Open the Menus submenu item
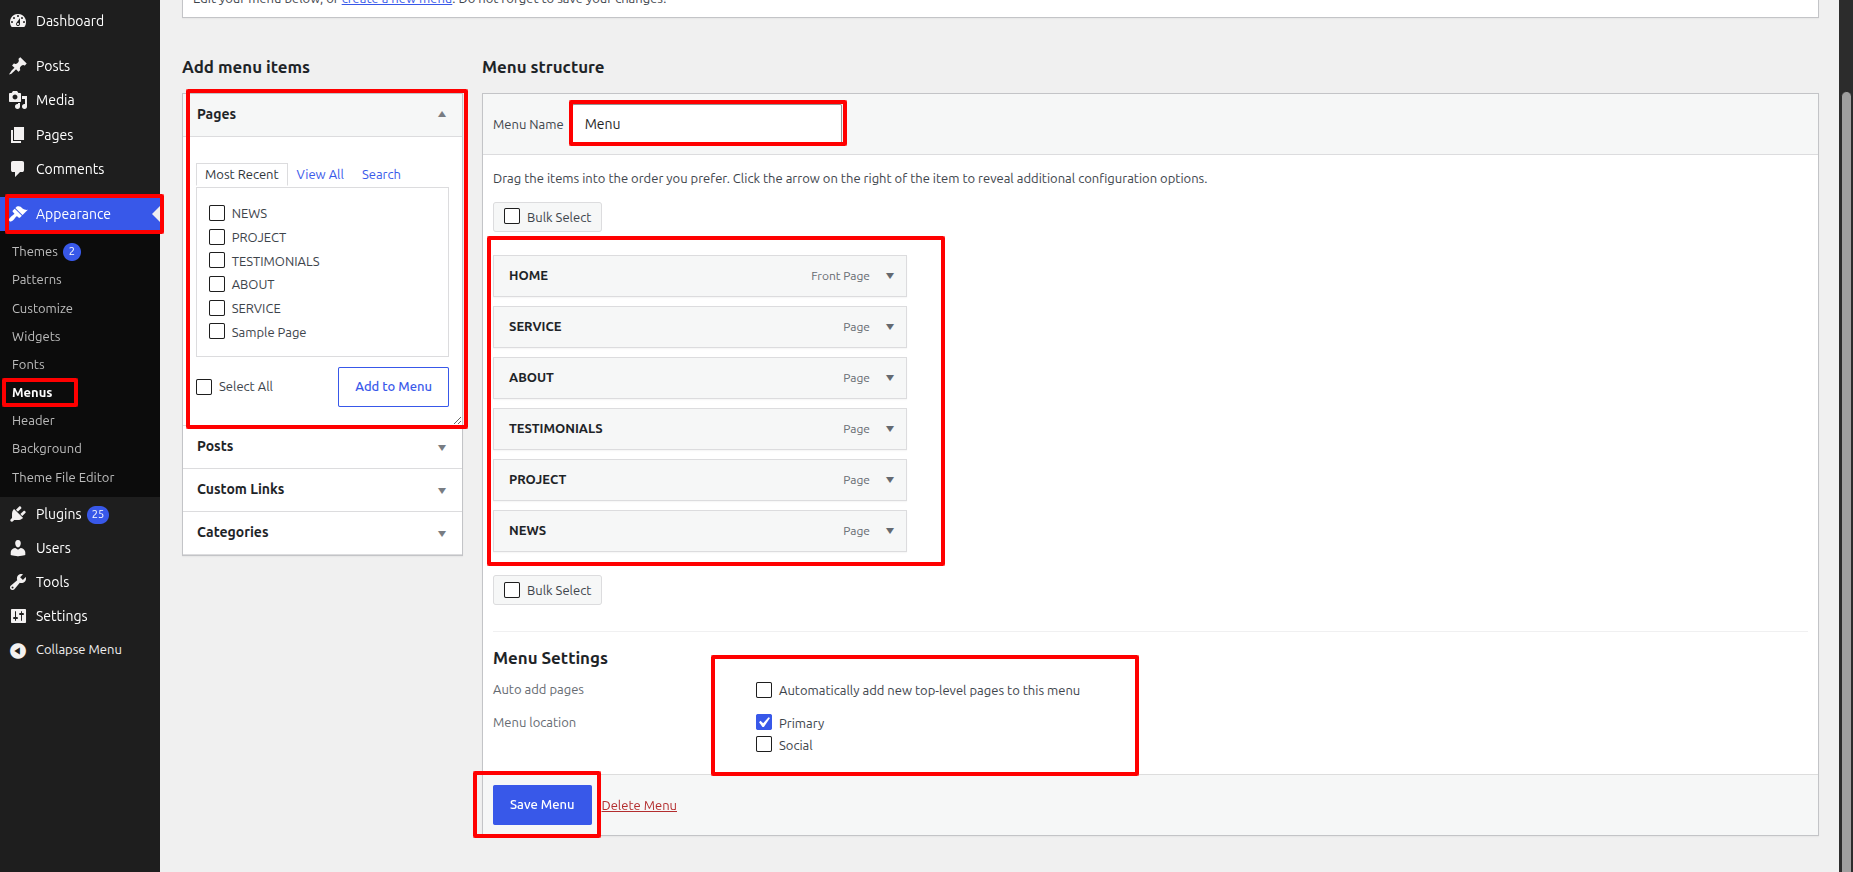Viewport: 1853px width, 872px height. (x=32, y=393)
